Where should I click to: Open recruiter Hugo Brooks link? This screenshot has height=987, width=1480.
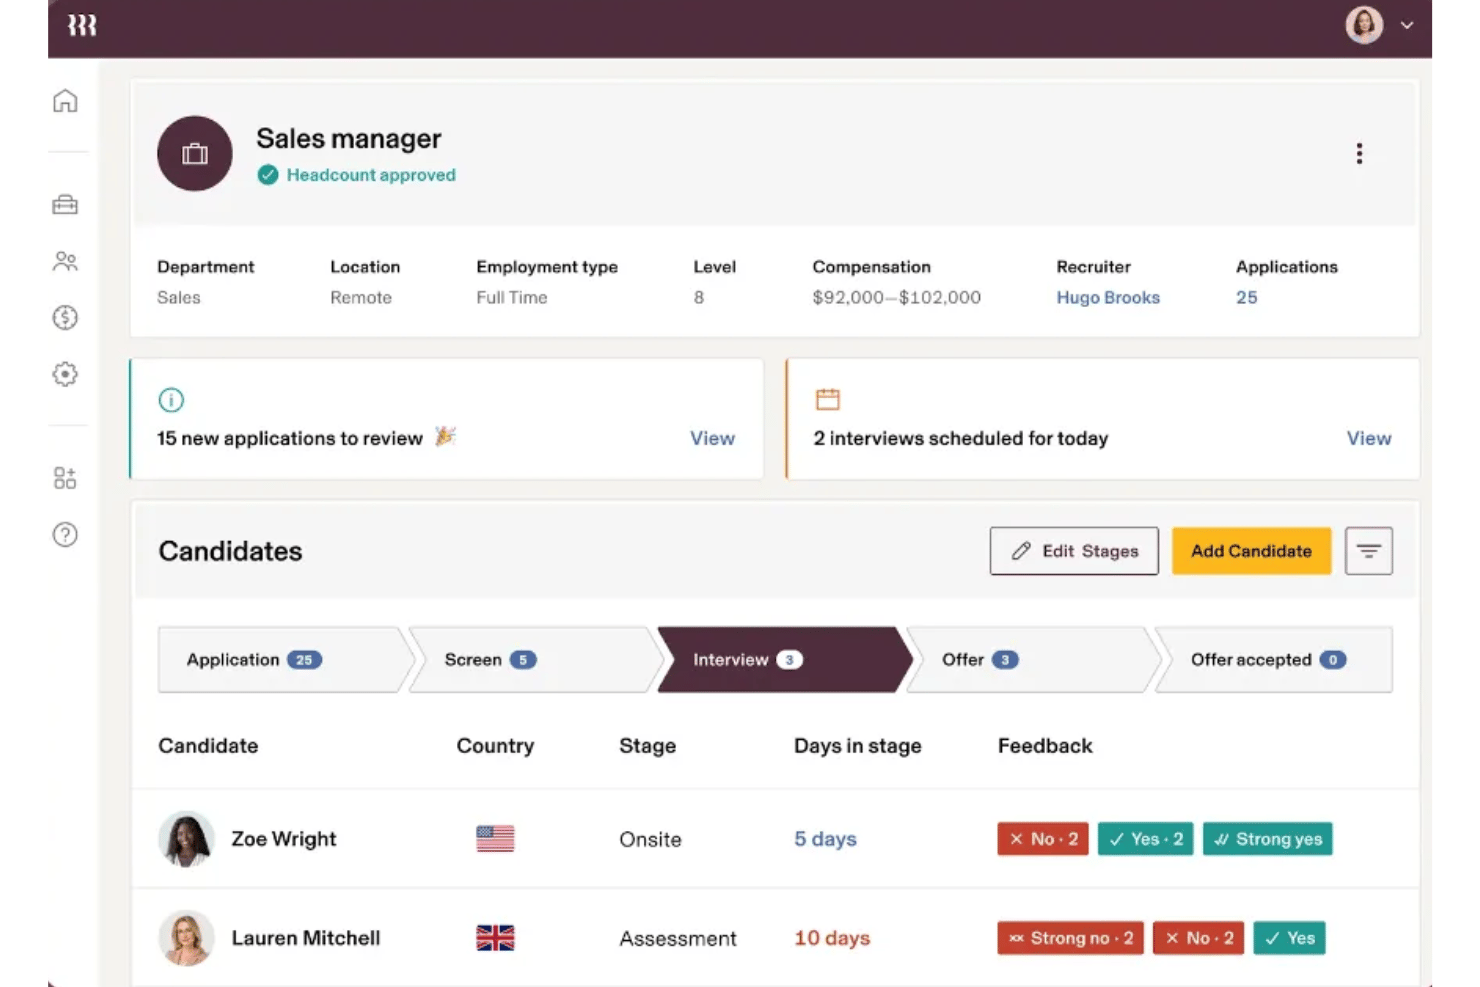click(x=1108, y=297)
